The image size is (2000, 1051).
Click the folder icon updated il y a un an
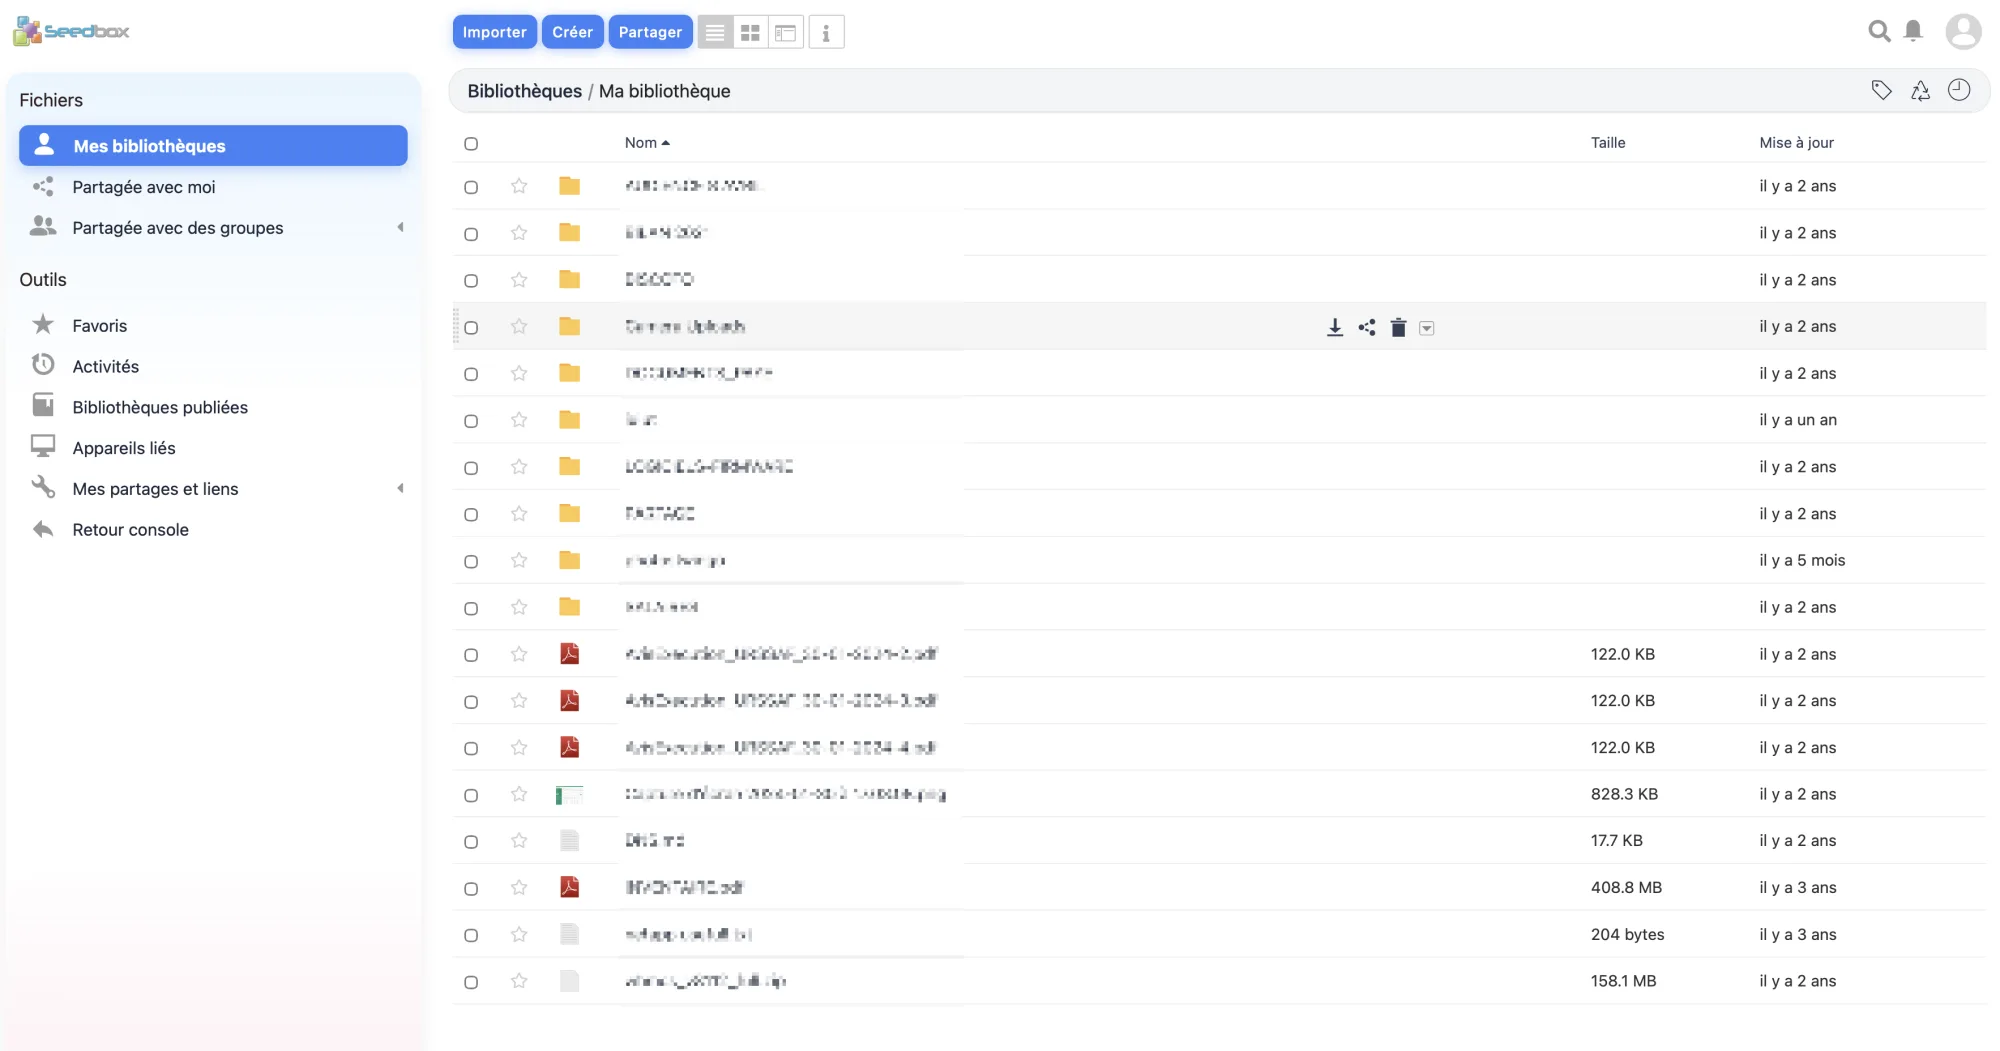tap(570, 420)
